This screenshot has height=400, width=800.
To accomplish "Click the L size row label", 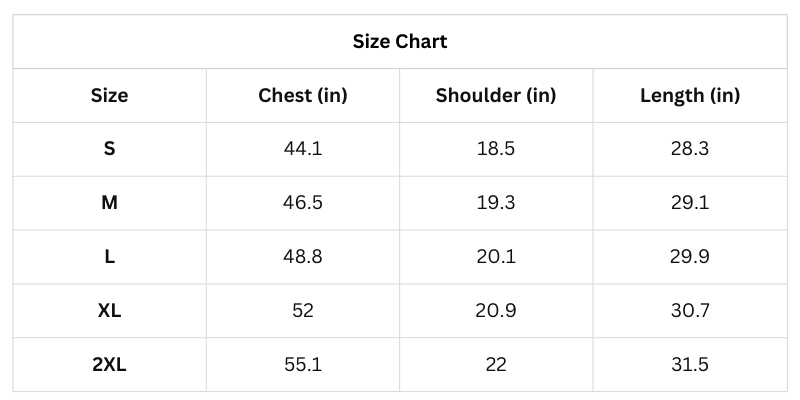I will pyautogui.click(x=110, y=257).
